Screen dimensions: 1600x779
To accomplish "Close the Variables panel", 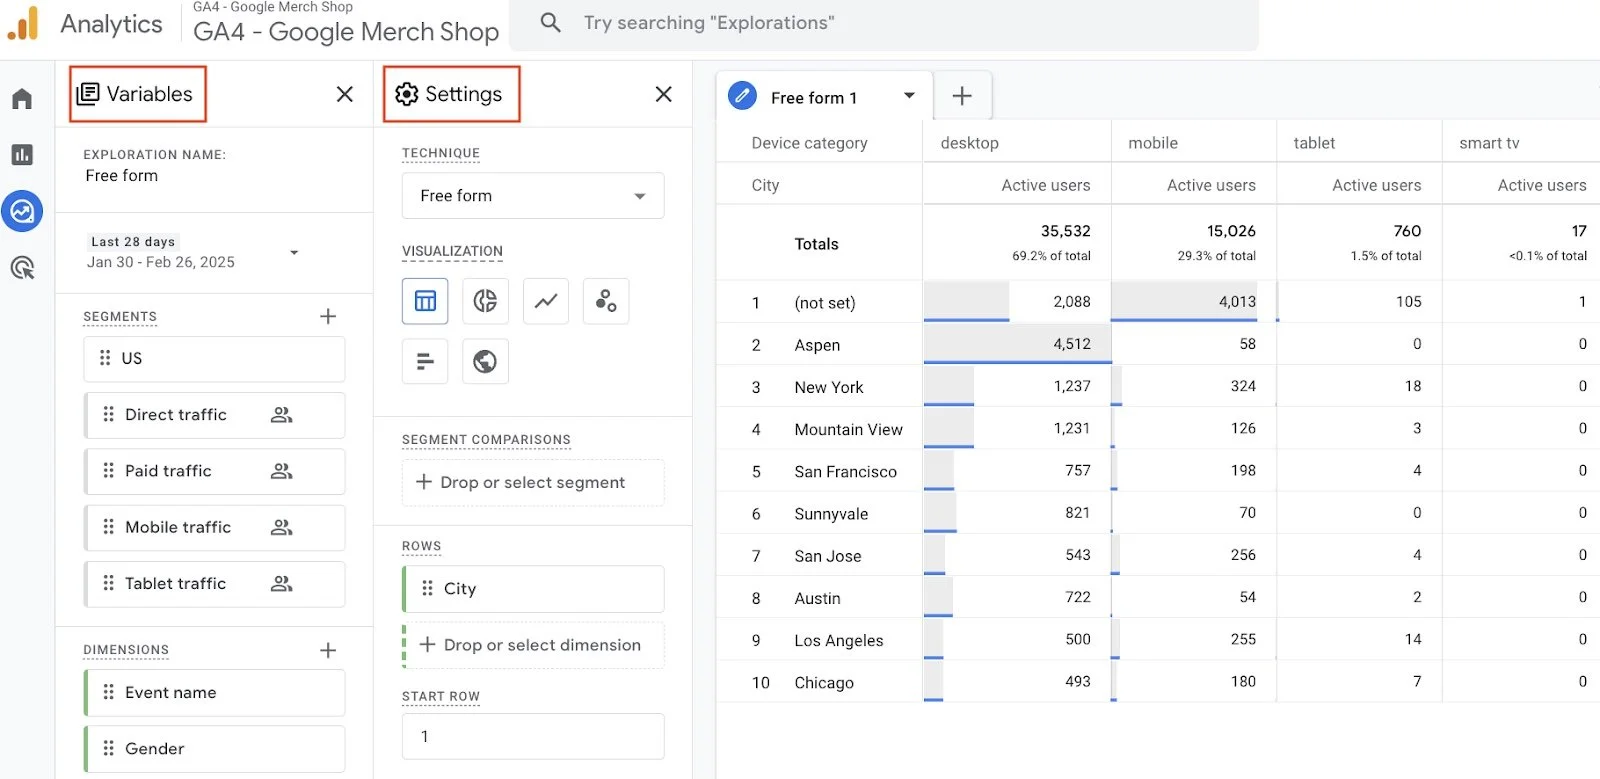I will click(x=345, y=94).
